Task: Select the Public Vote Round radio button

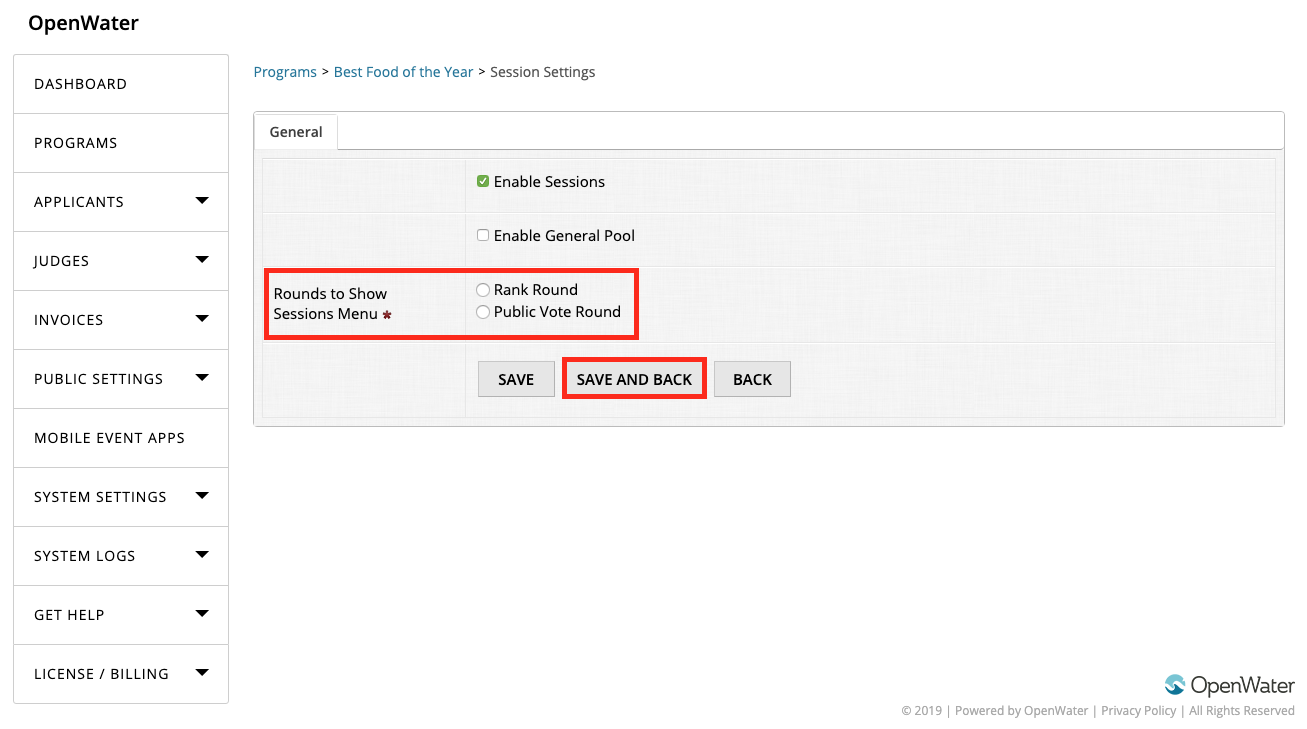Action: tap(483, 312)
